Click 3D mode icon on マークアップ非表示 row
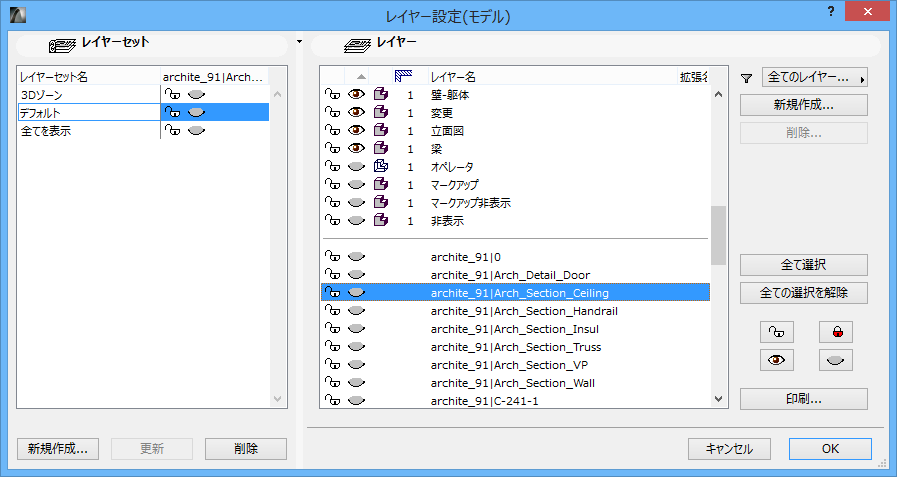Image resolution: width=897 pixels, height=477 pixels. click(381, 202)
